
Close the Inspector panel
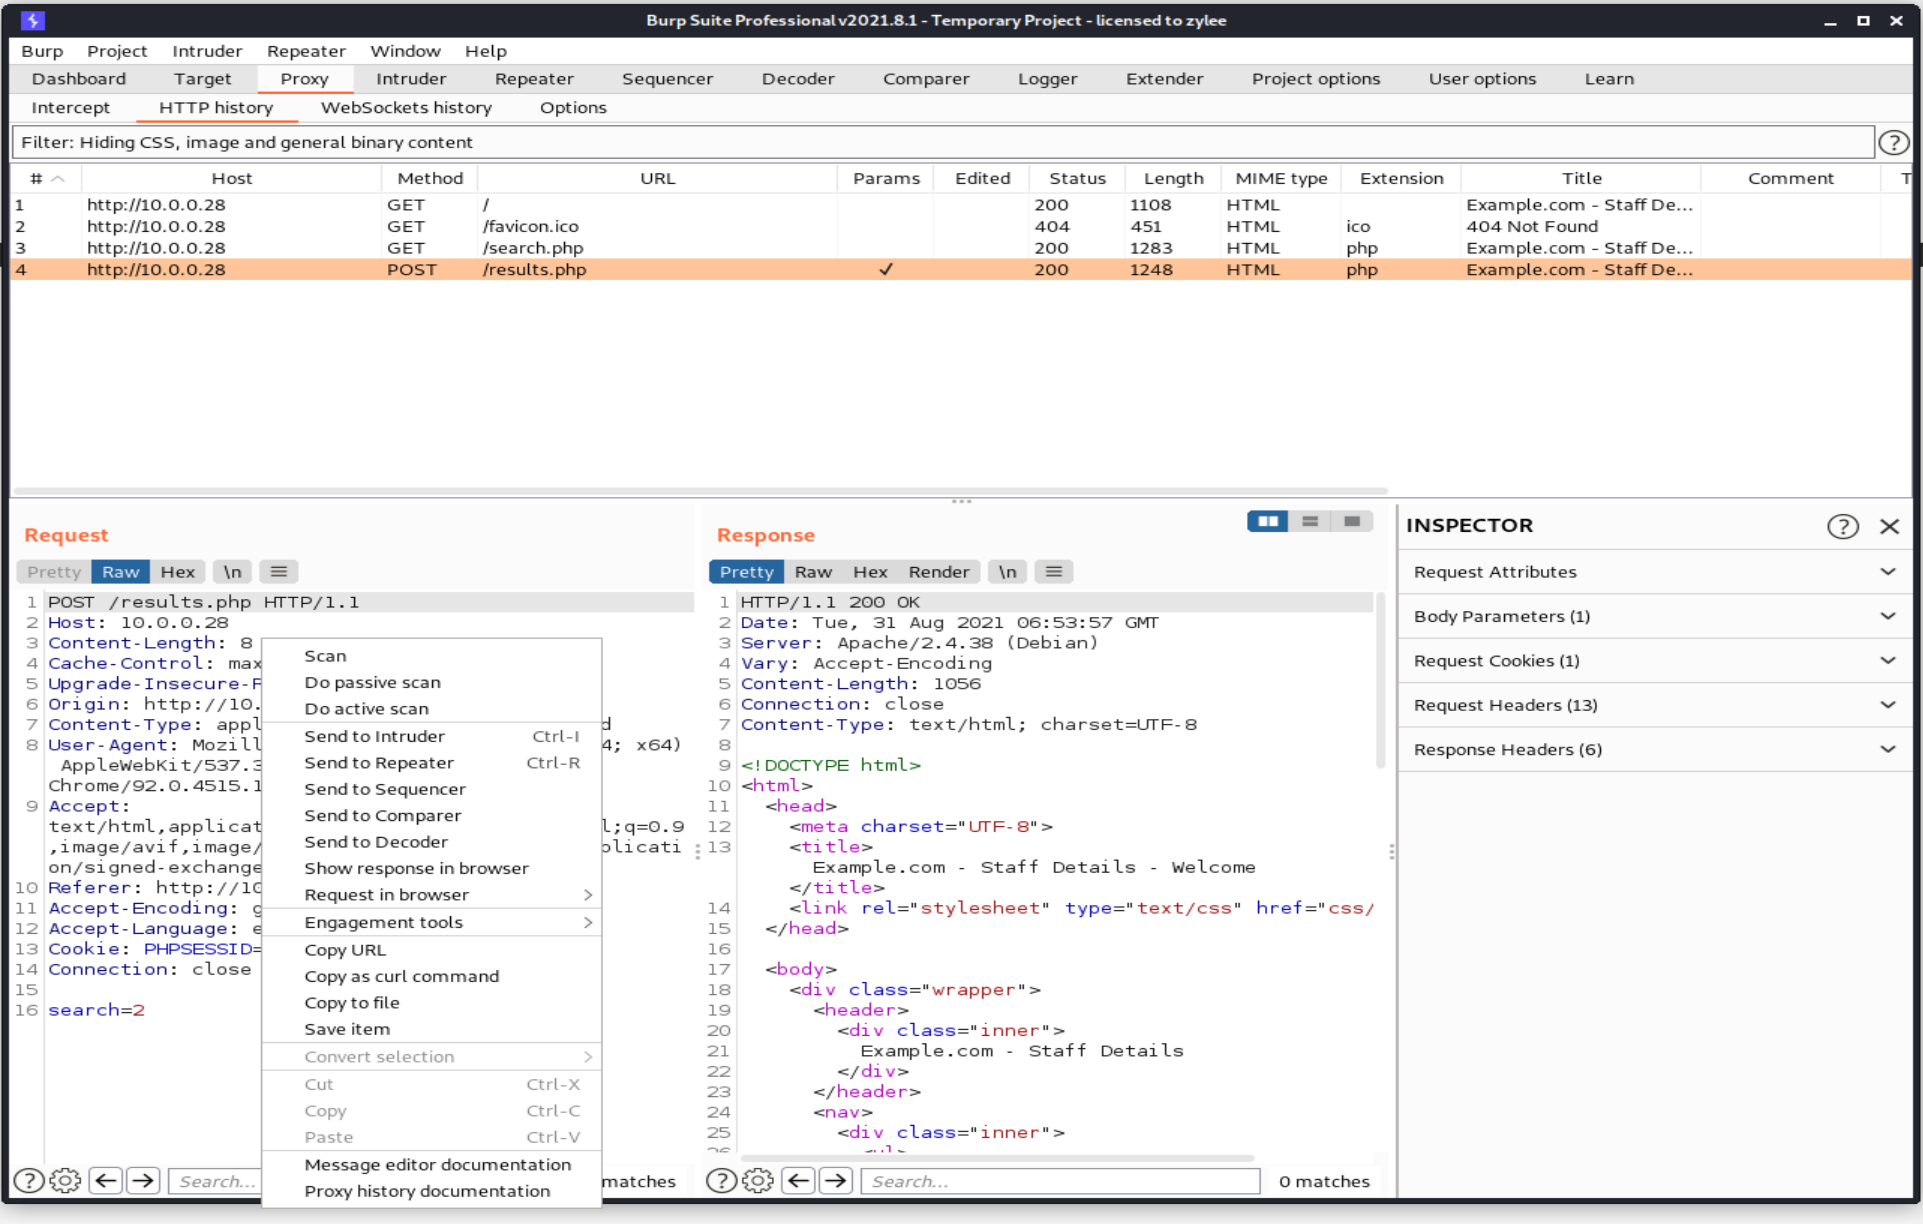(x=1889, y=526)
